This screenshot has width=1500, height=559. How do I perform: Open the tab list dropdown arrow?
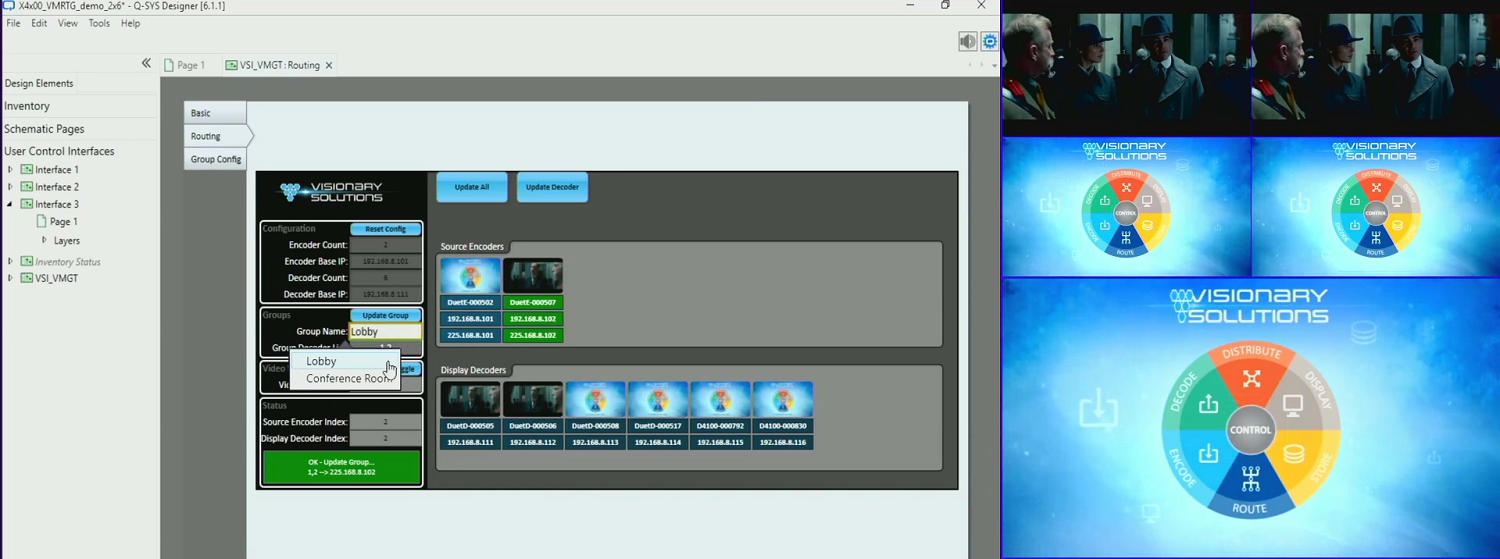click(x=994, y=66)
